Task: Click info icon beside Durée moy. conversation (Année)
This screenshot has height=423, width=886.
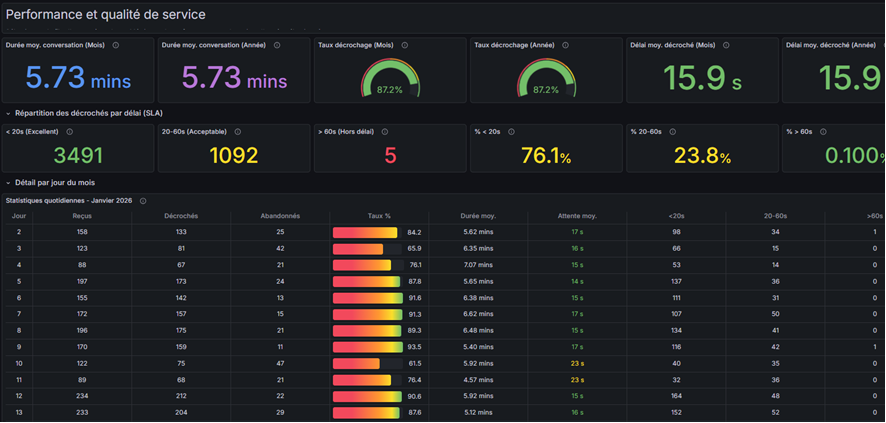Action: [277, 45]
